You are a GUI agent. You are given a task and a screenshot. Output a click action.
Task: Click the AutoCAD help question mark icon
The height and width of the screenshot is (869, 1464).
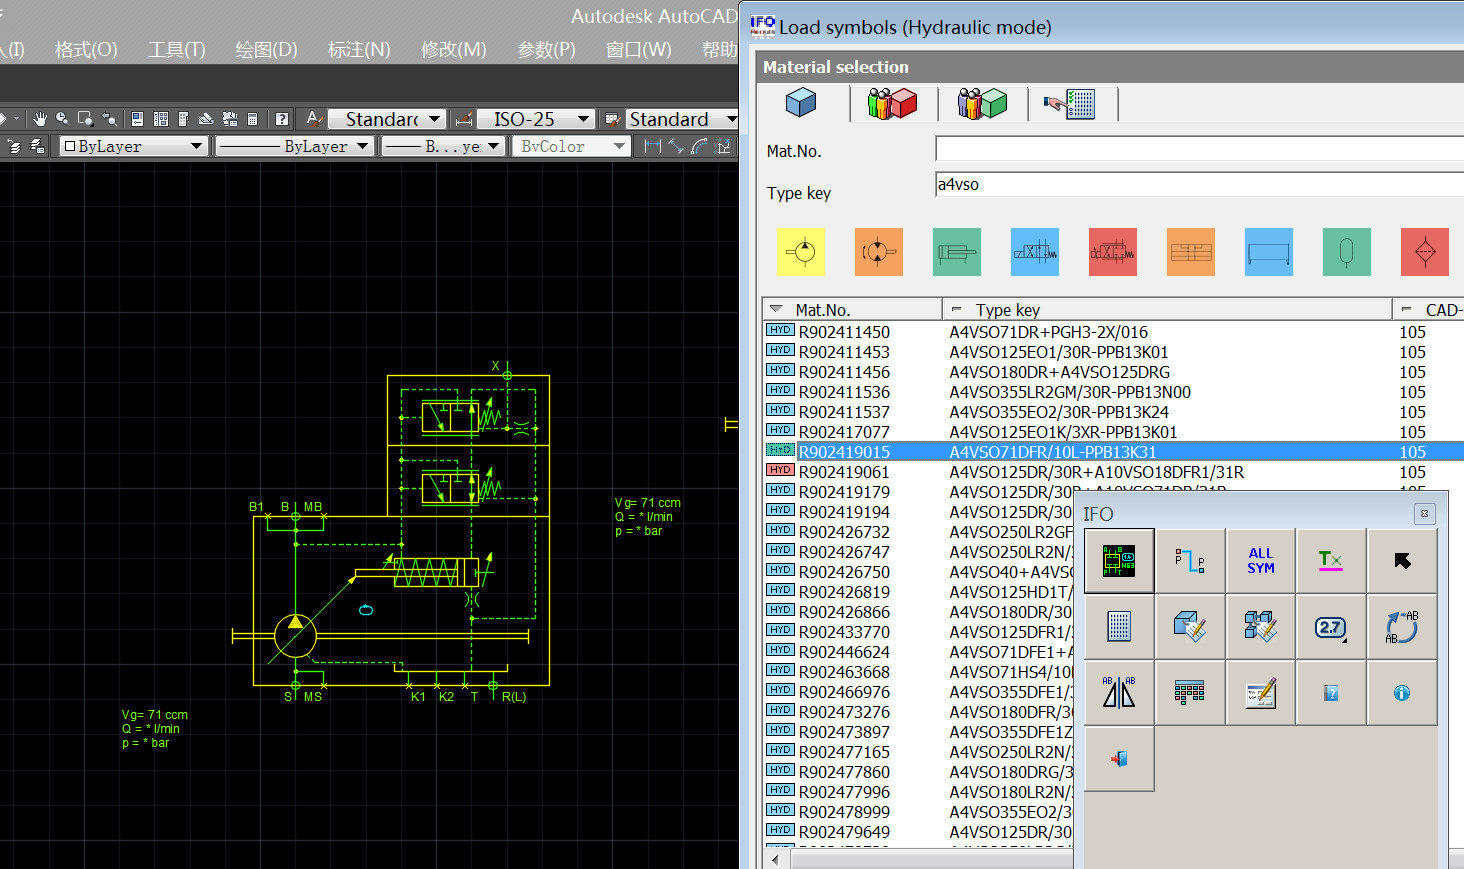point(282,119)
